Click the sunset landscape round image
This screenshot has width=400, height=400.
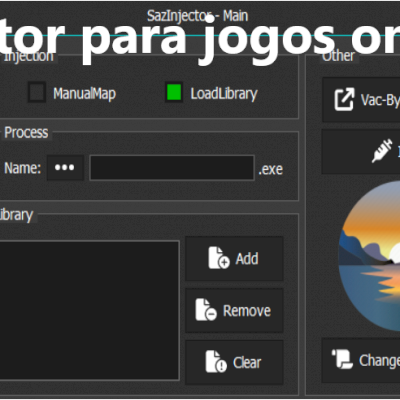tap(369, 257)
